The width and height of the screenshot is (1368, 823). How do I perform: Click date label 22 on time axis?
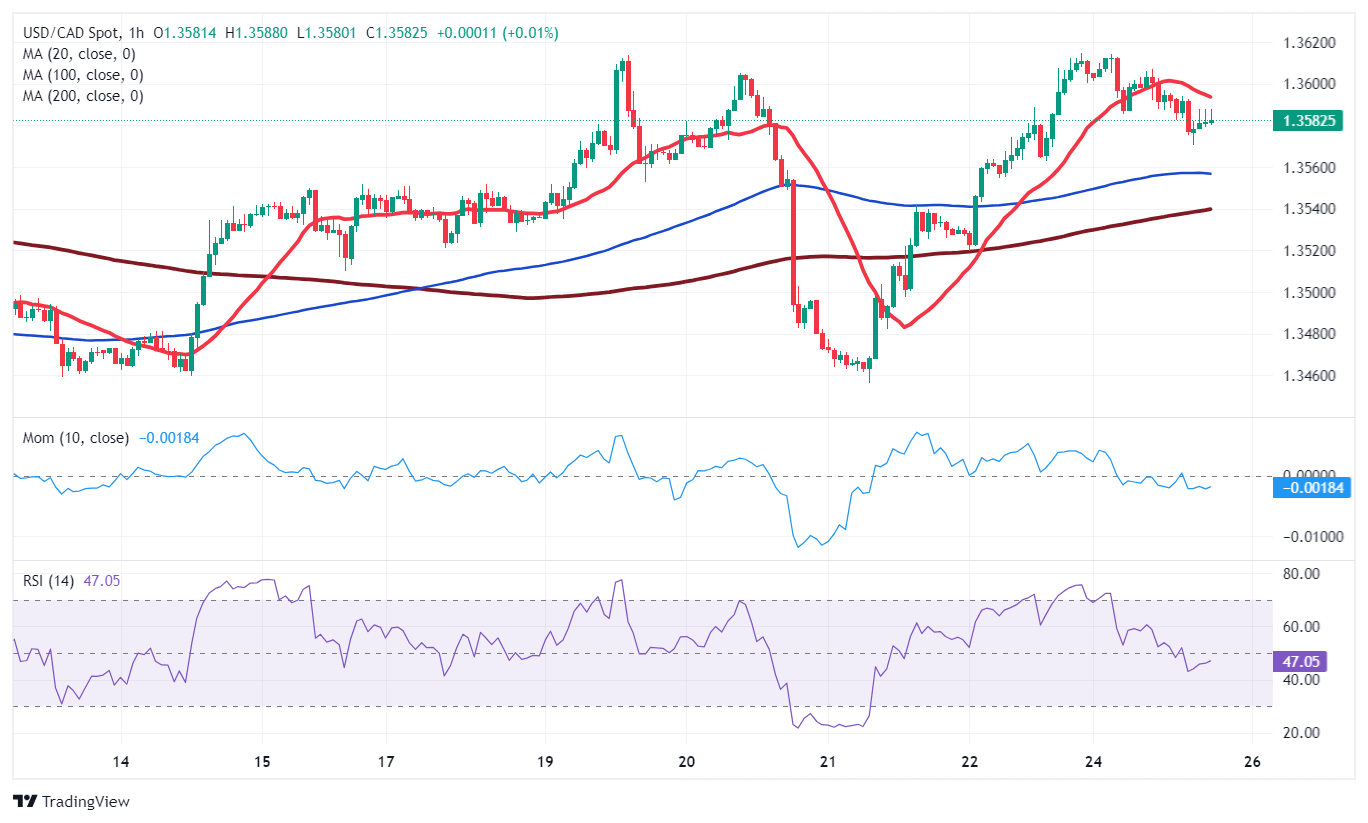pos(969,762)
